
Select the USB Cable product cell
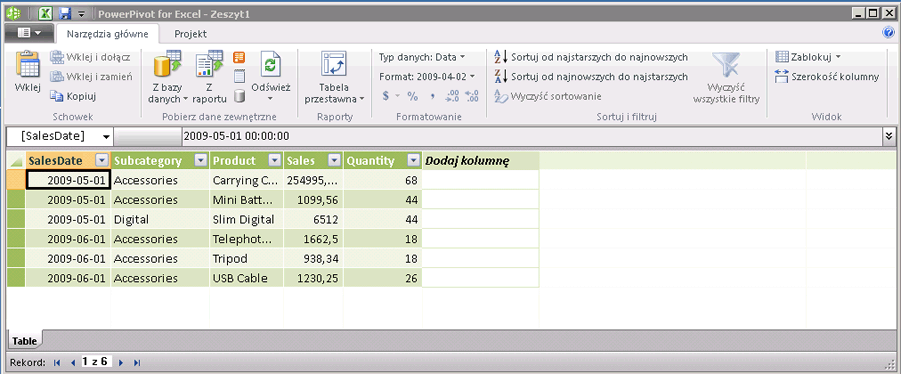coord(247,279)
